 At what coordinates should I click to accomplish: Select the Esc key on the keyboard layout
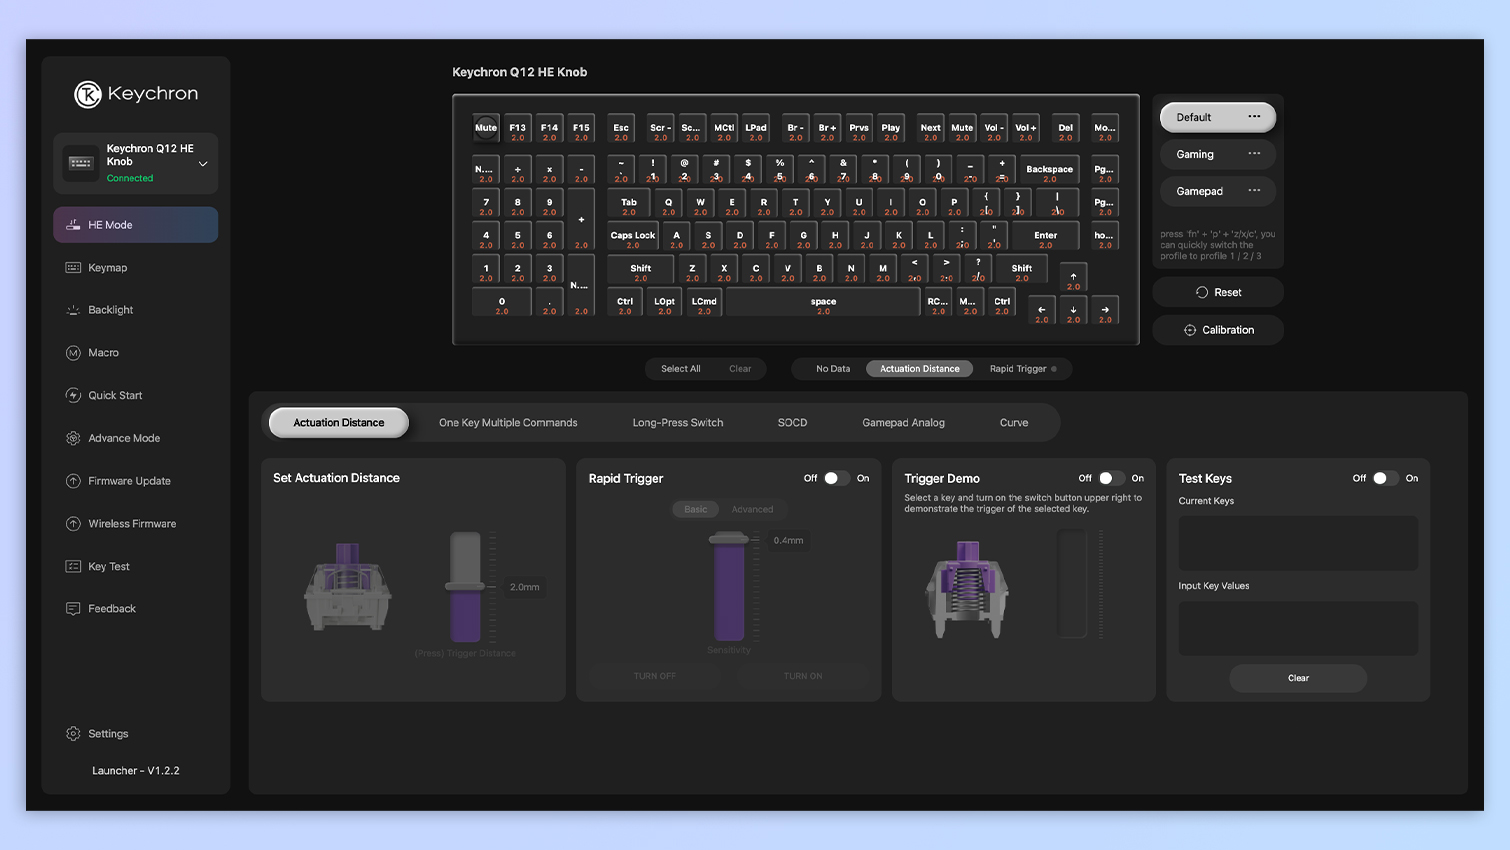[620, 128]
